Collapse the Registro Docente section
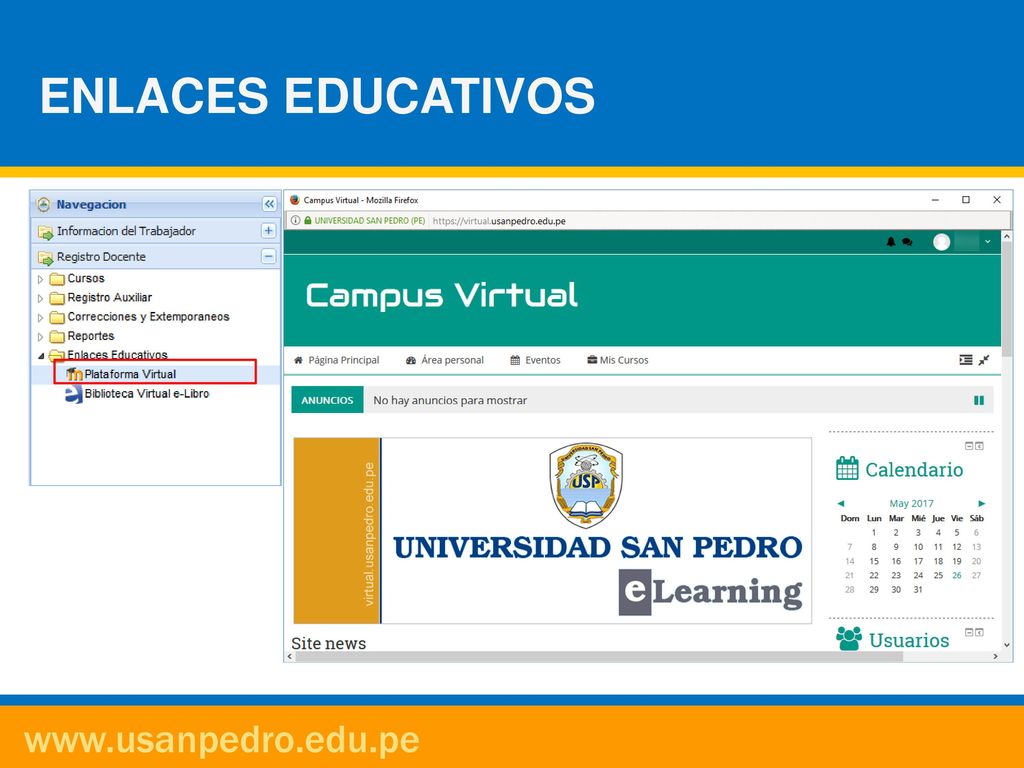 (x=268, y=257)
